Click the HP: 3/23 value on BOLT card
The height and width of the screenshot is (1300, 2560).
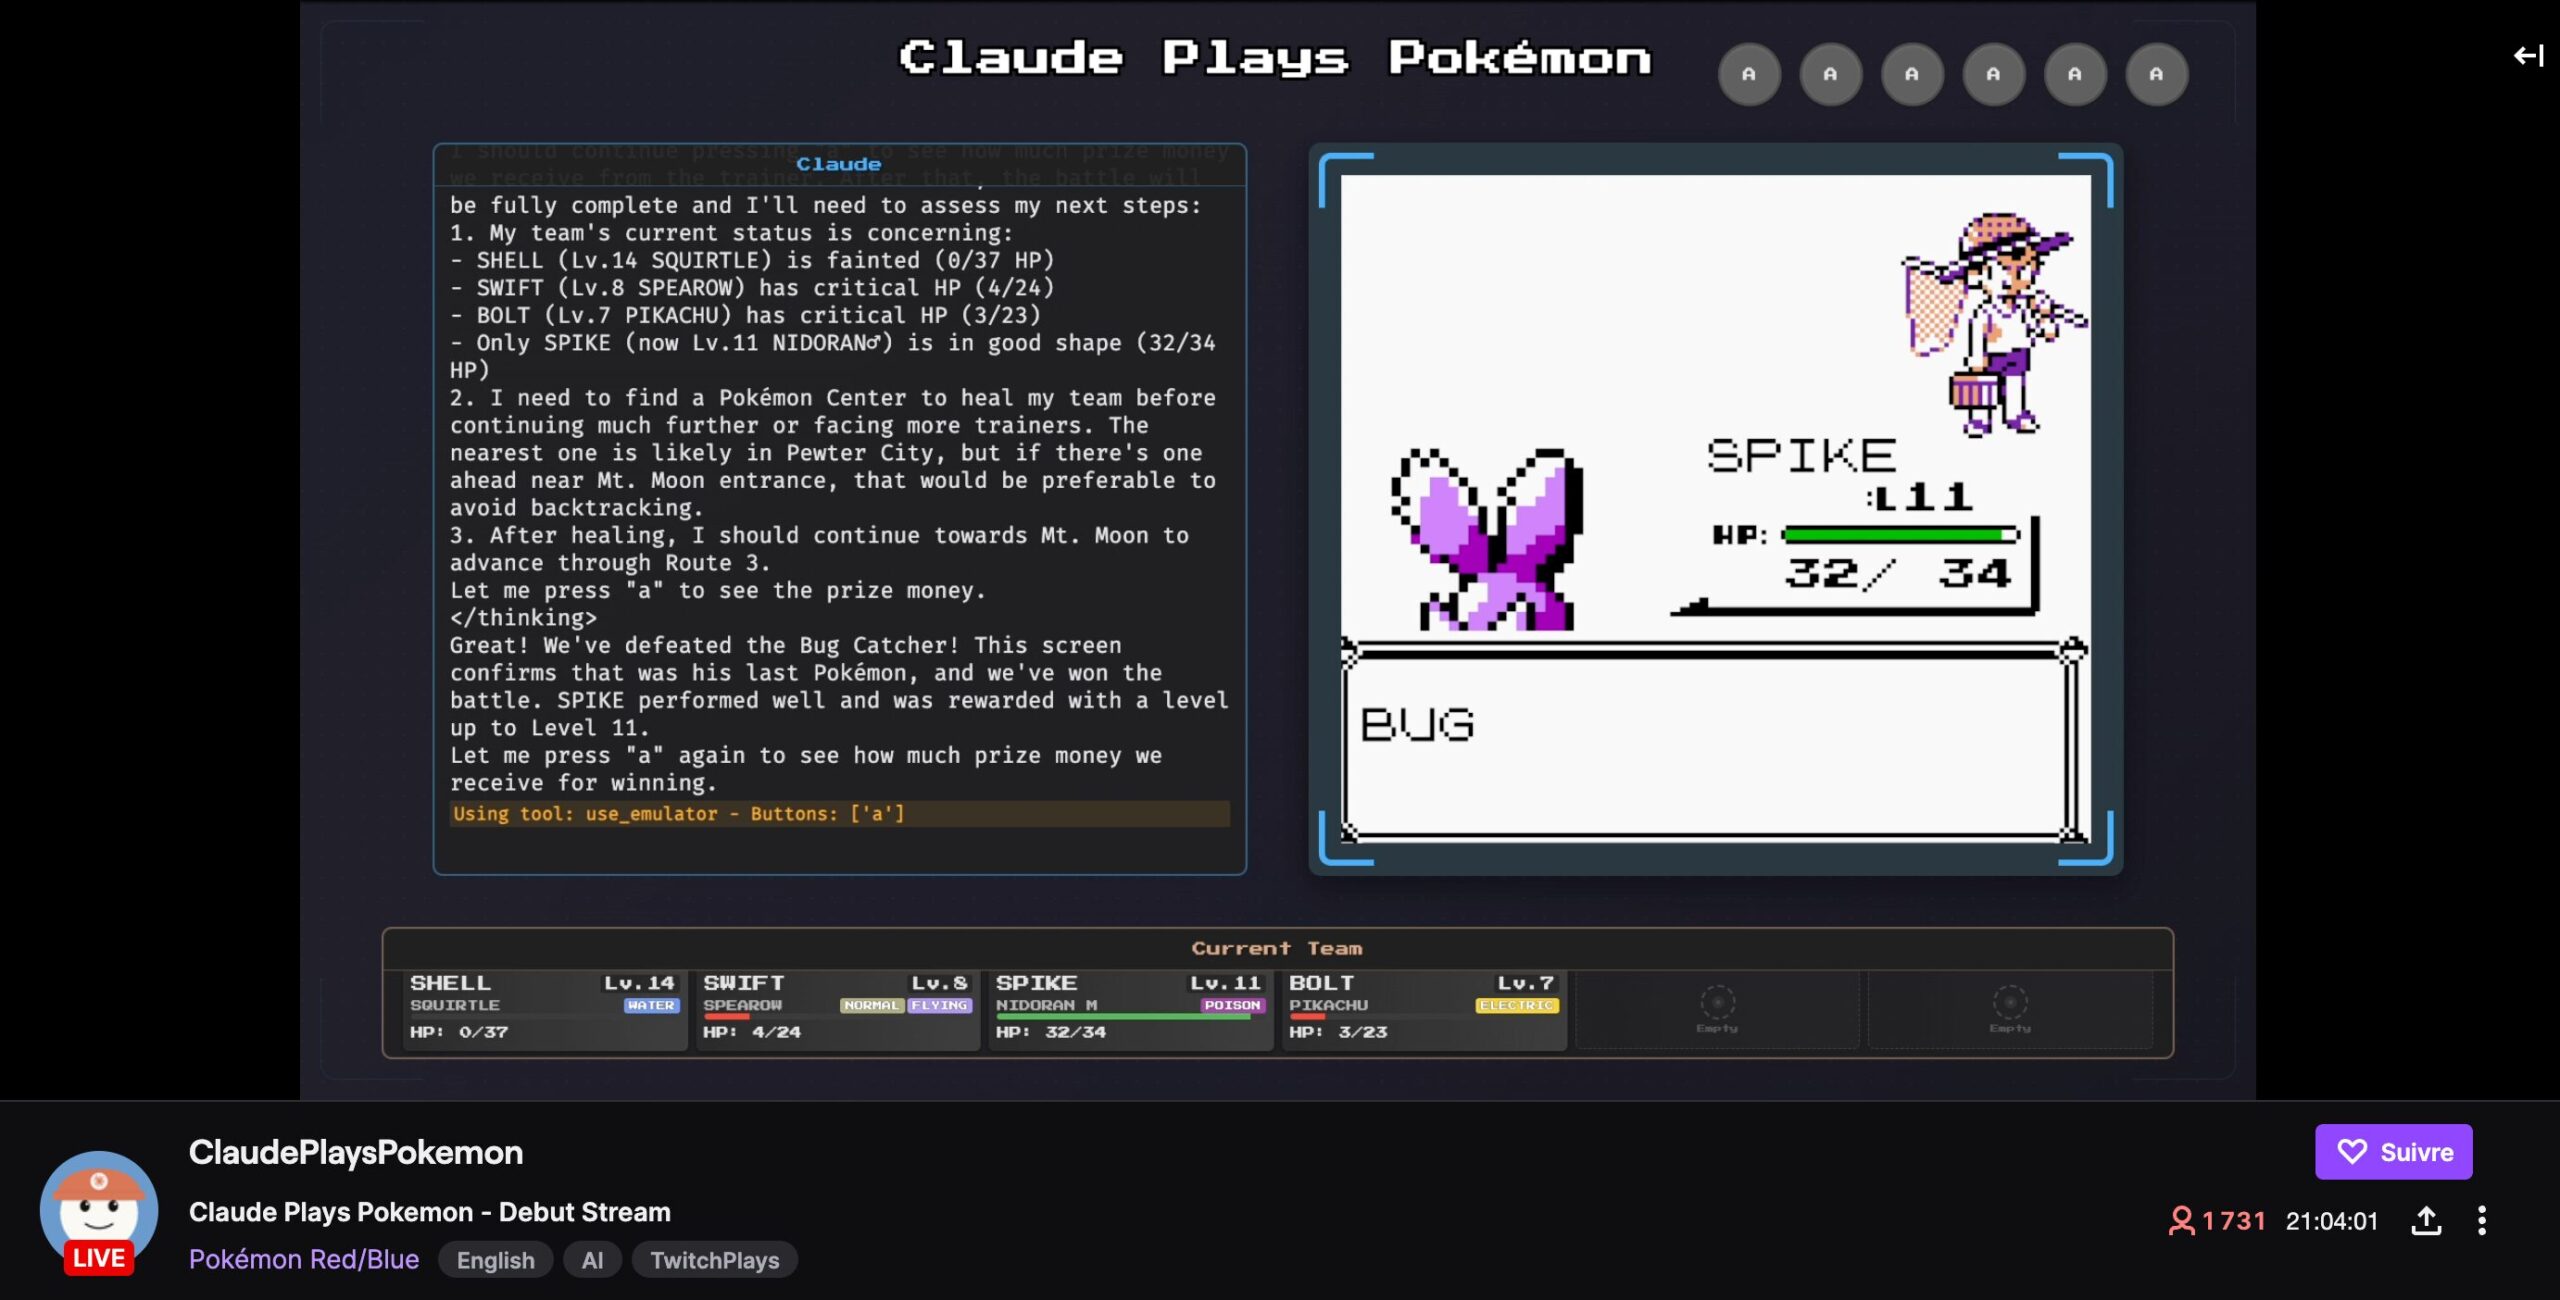(x=1338, y=1032)
